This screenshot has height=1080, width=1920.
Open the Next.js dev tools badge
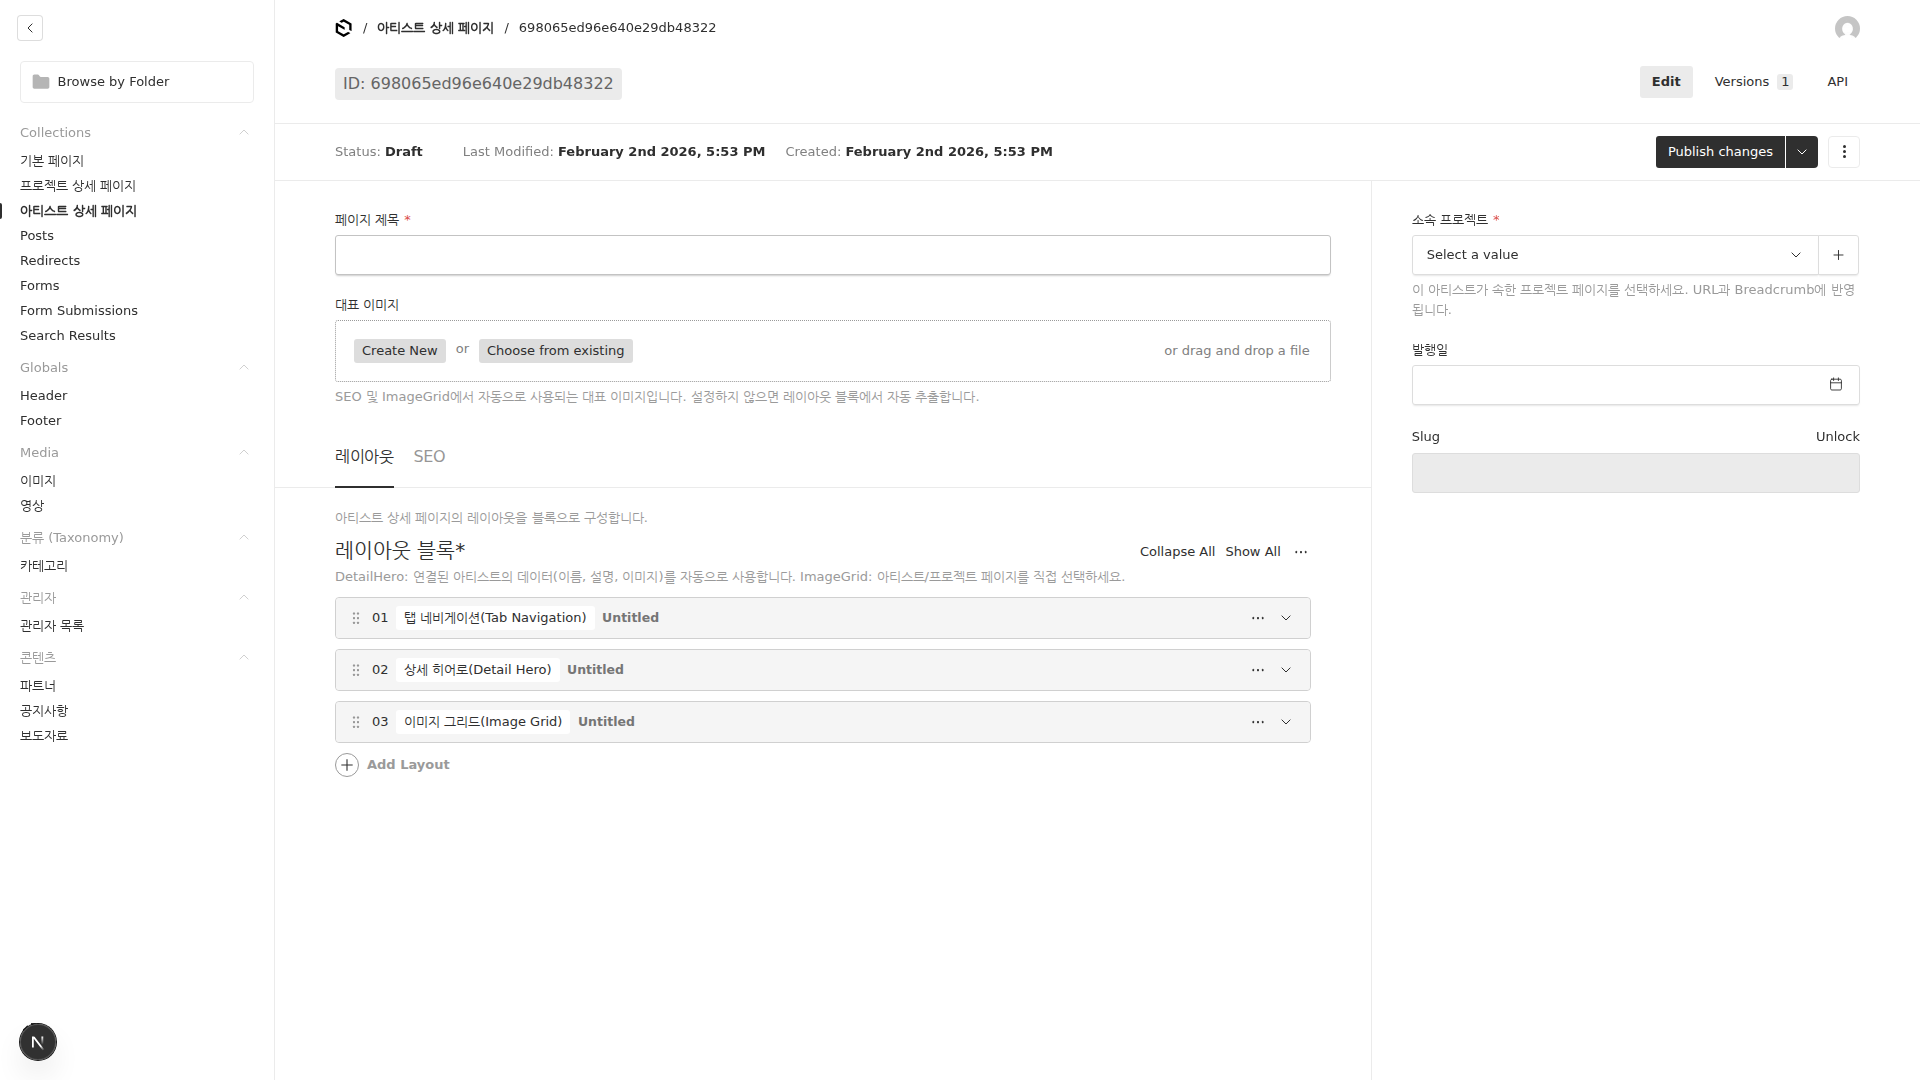pos(38,1042)
